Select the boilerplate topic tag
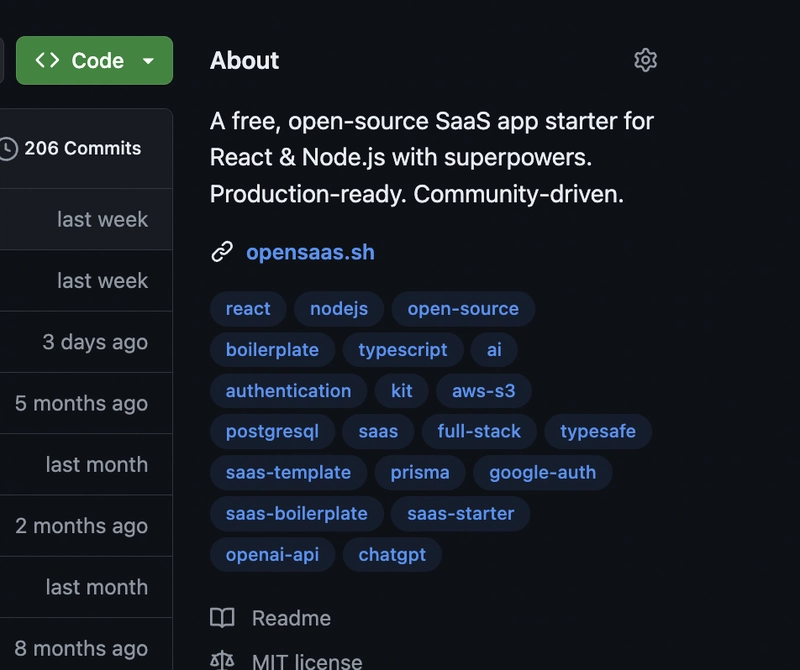This screenshot has width=800, height=670. pyautogui.click(x=272, y=350)
